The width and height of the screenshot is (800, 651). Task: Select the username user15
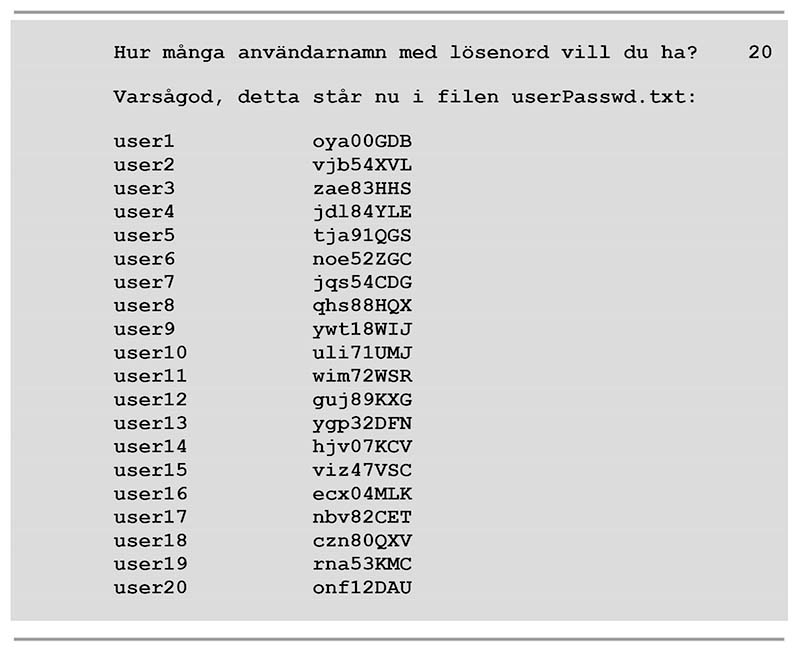150,470
